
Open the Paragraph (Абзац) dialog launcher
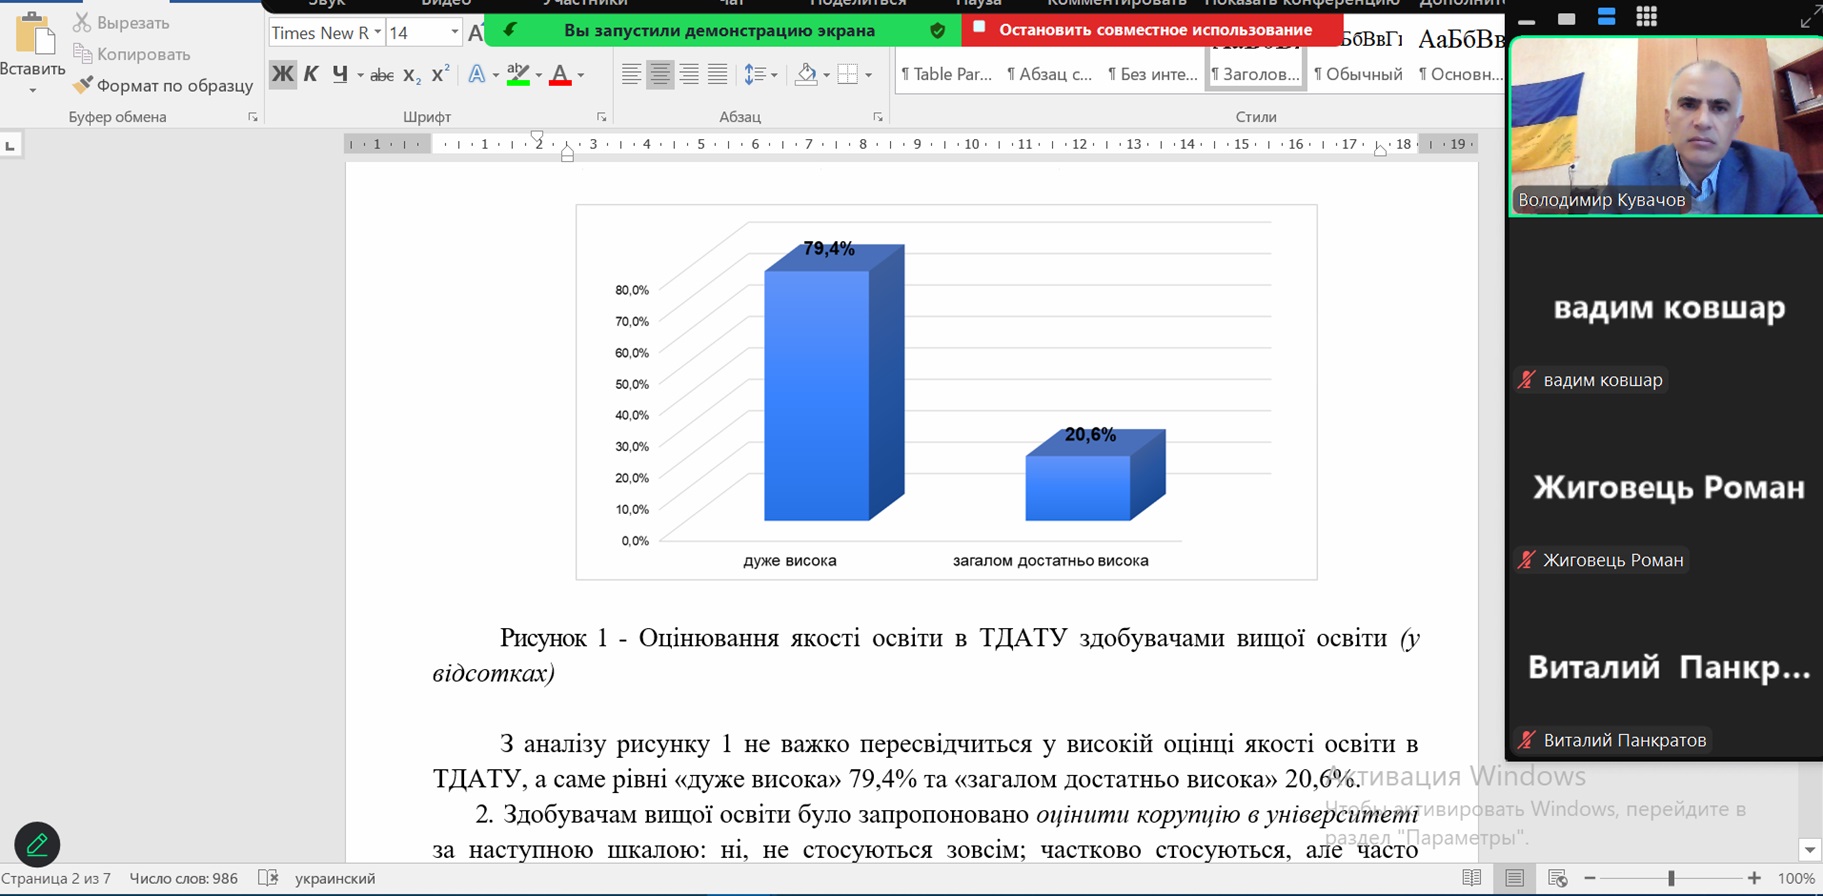tap(878, 117)
